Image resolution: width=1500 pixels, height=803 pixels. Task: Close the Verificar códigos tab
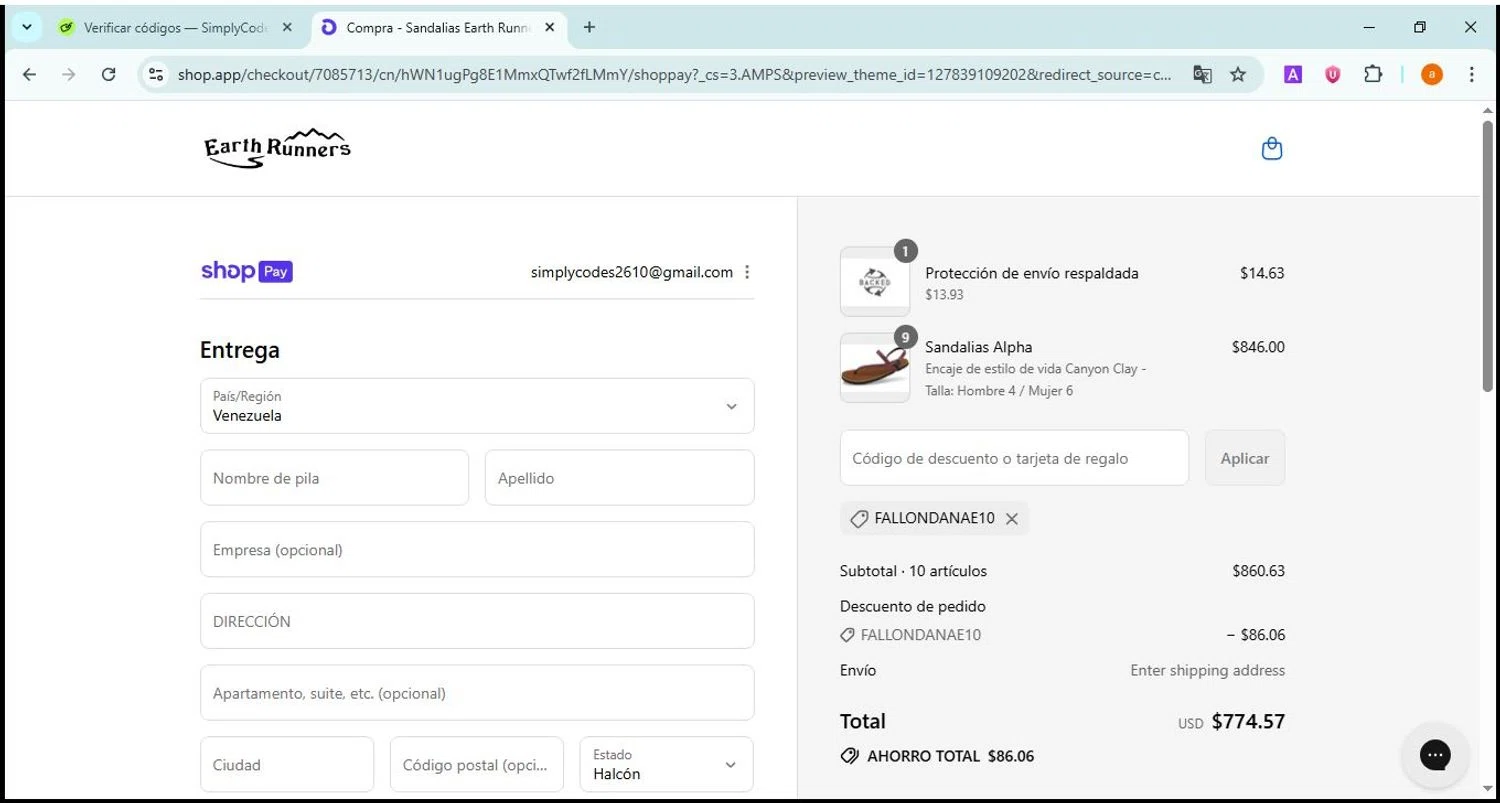[287, 27]
